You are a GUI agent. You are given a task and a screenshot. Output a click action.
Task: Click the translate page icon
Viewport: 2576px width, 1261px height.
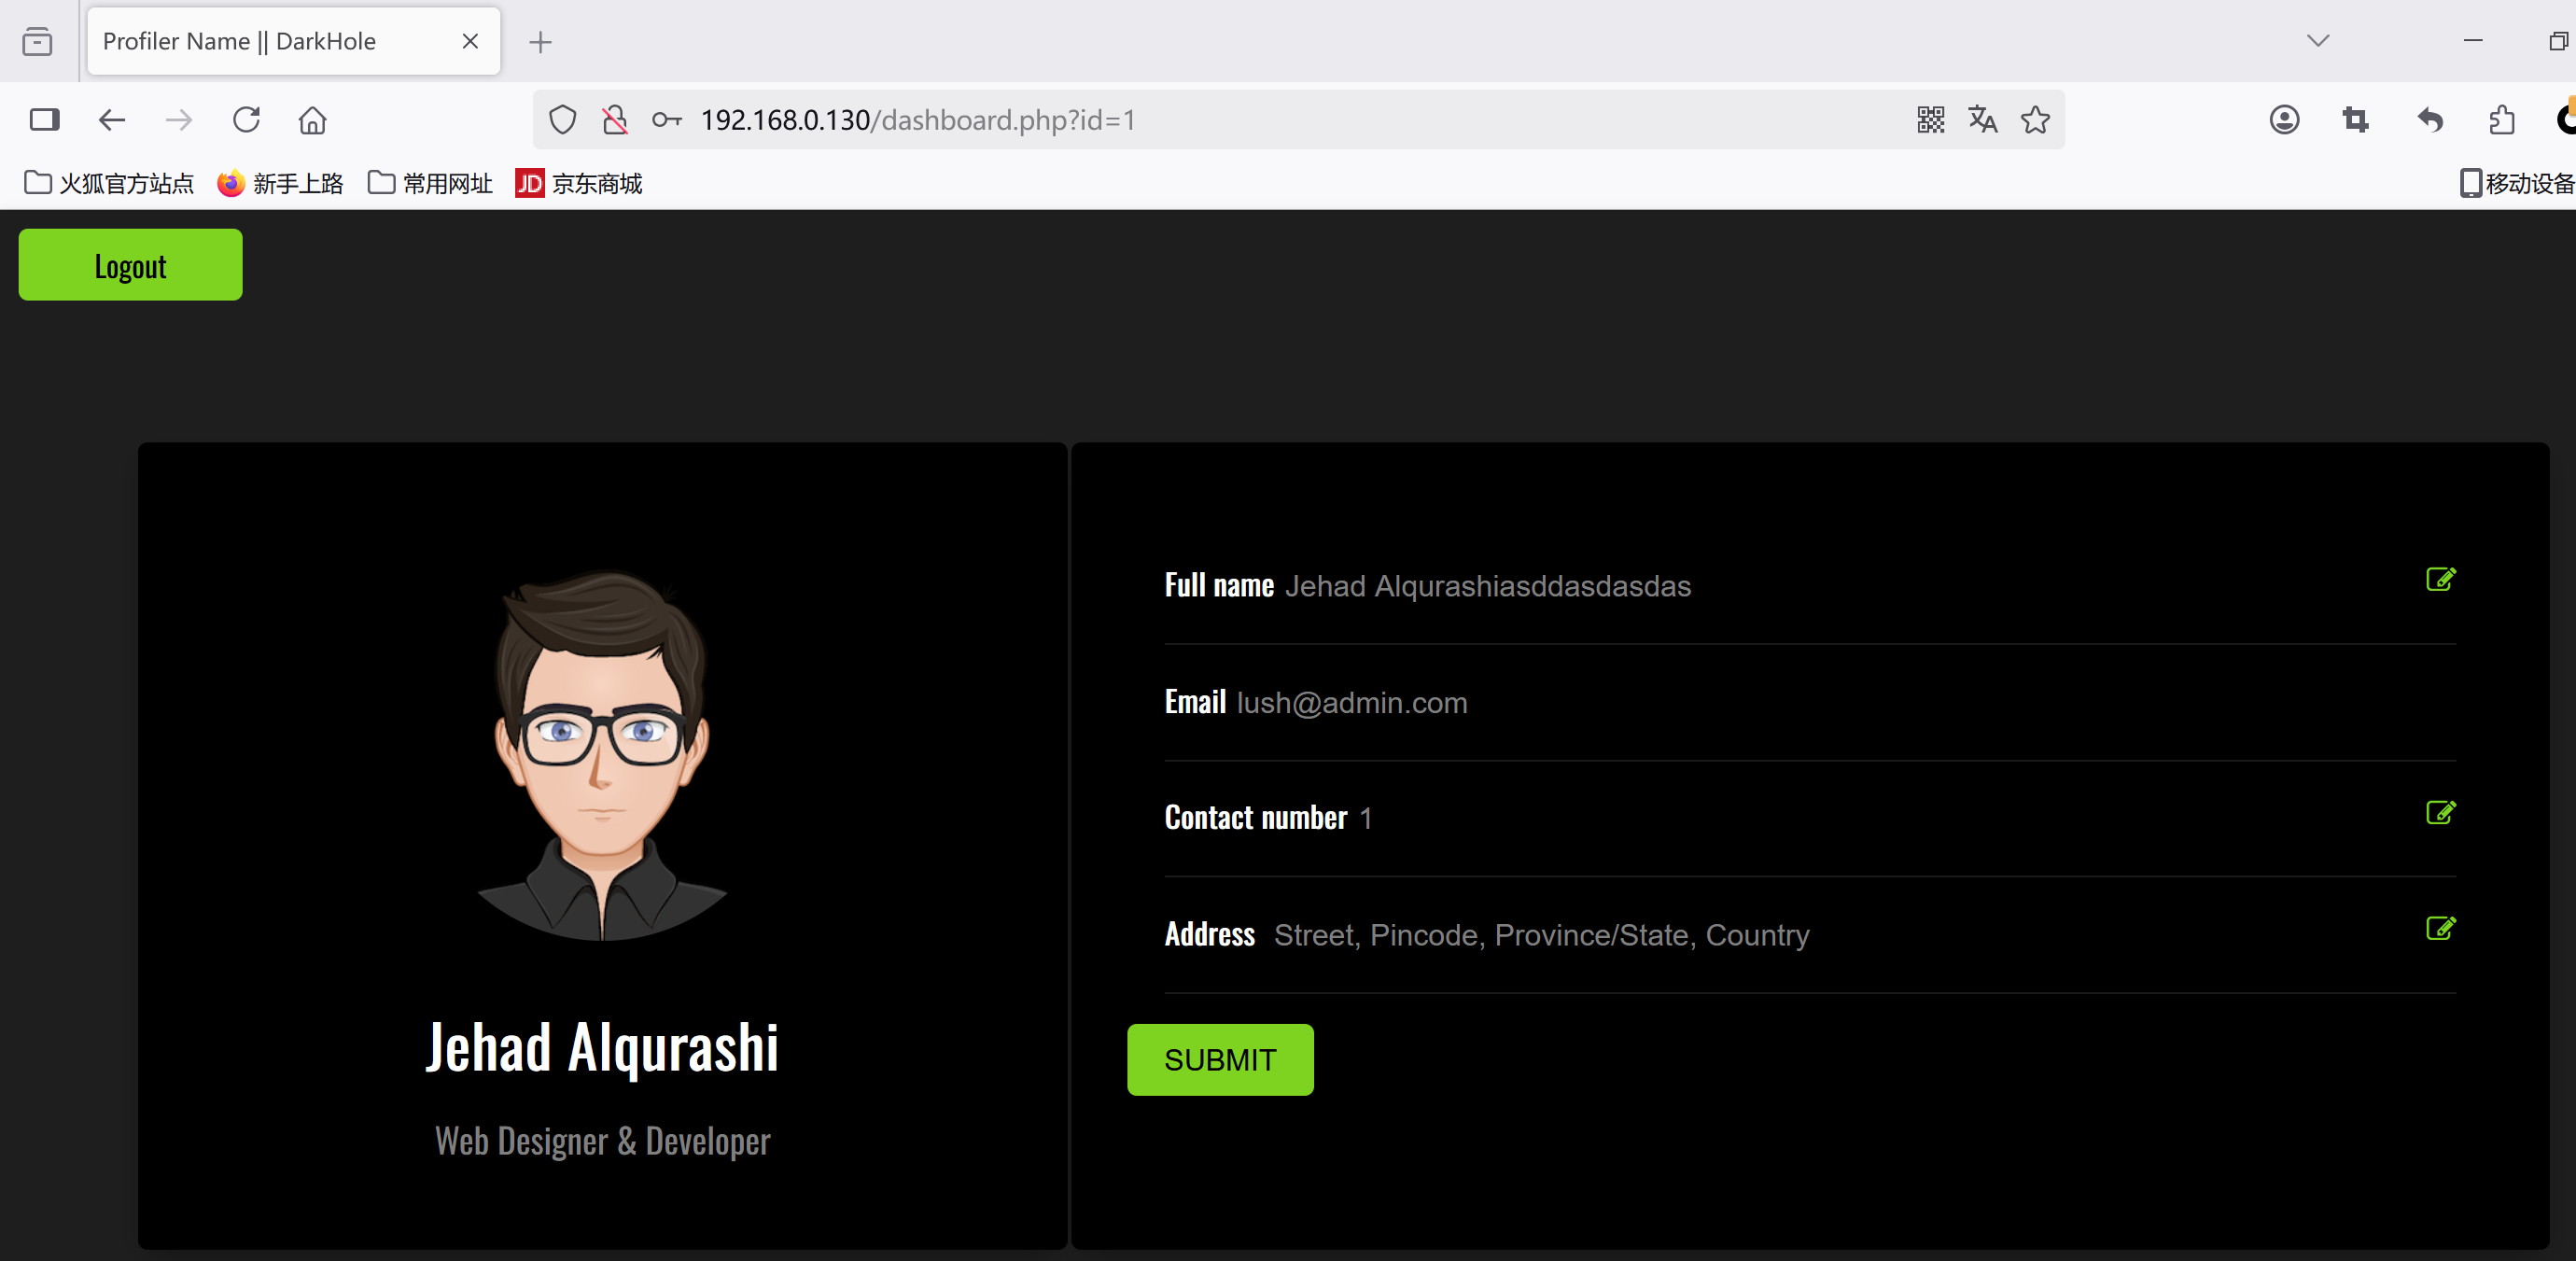pyautogui.click(x=1982, y=120)
